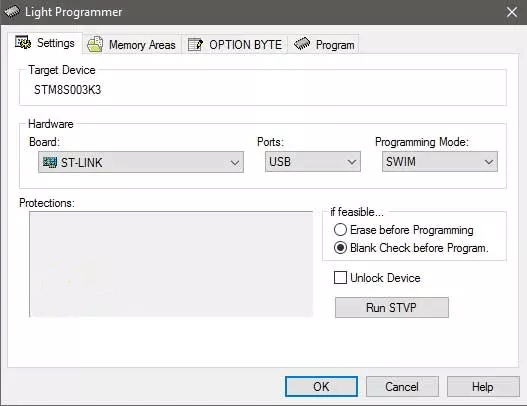
Task: Open the OPTION BYTE tab
Action: tap(235, 44)
